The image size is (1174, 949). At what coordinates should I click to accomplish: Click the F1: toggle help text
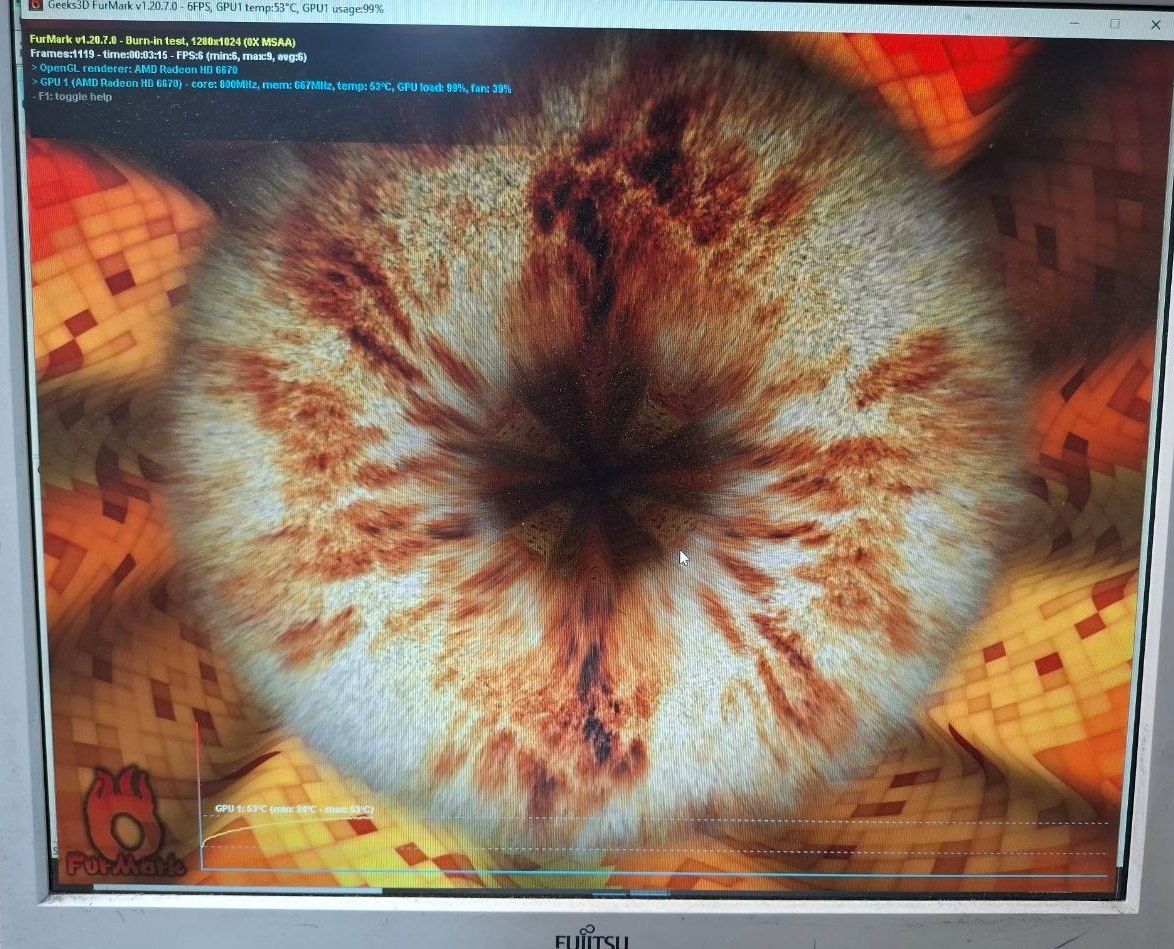coord(73,97)
